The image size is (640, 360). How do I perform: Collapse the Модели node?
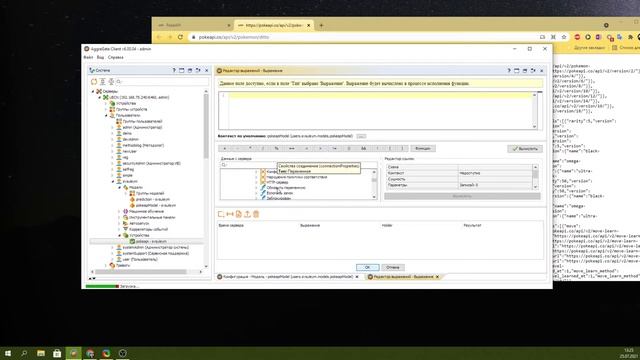120,187
